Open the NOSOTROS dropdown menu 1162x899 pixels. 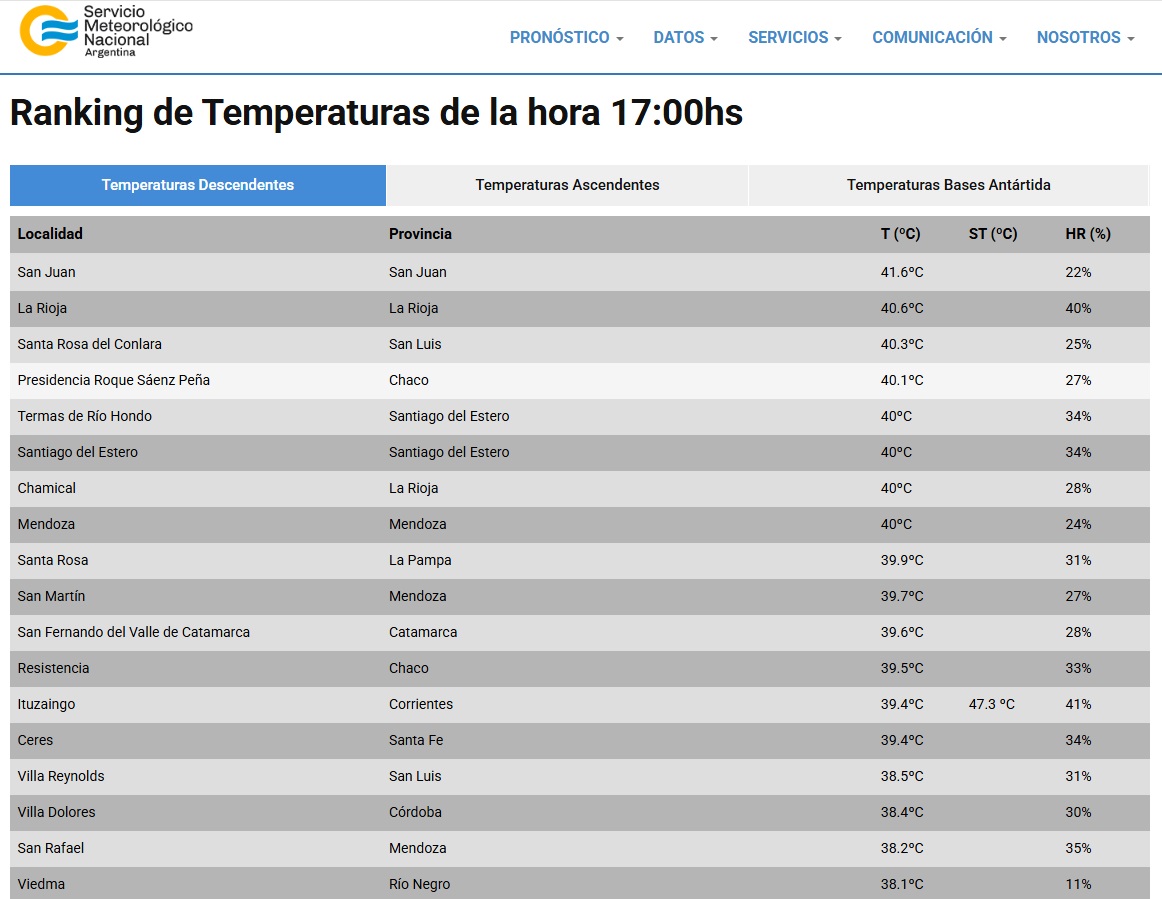[1085, 38]
